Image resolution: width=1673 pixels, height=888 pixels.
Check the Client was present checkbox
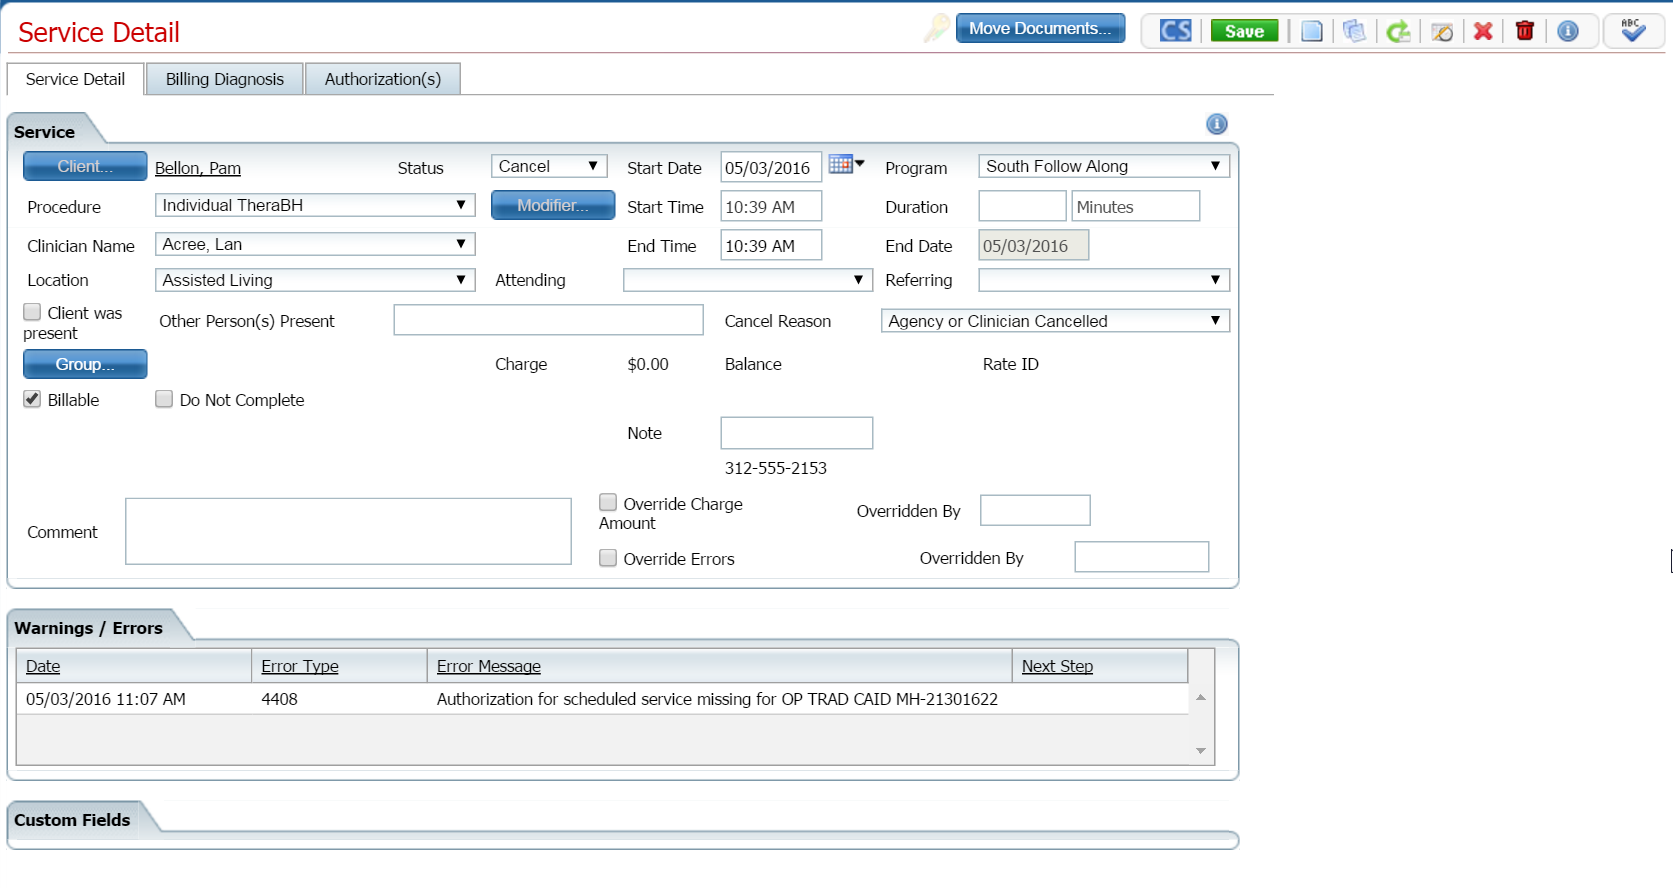(x=33, y=312)
